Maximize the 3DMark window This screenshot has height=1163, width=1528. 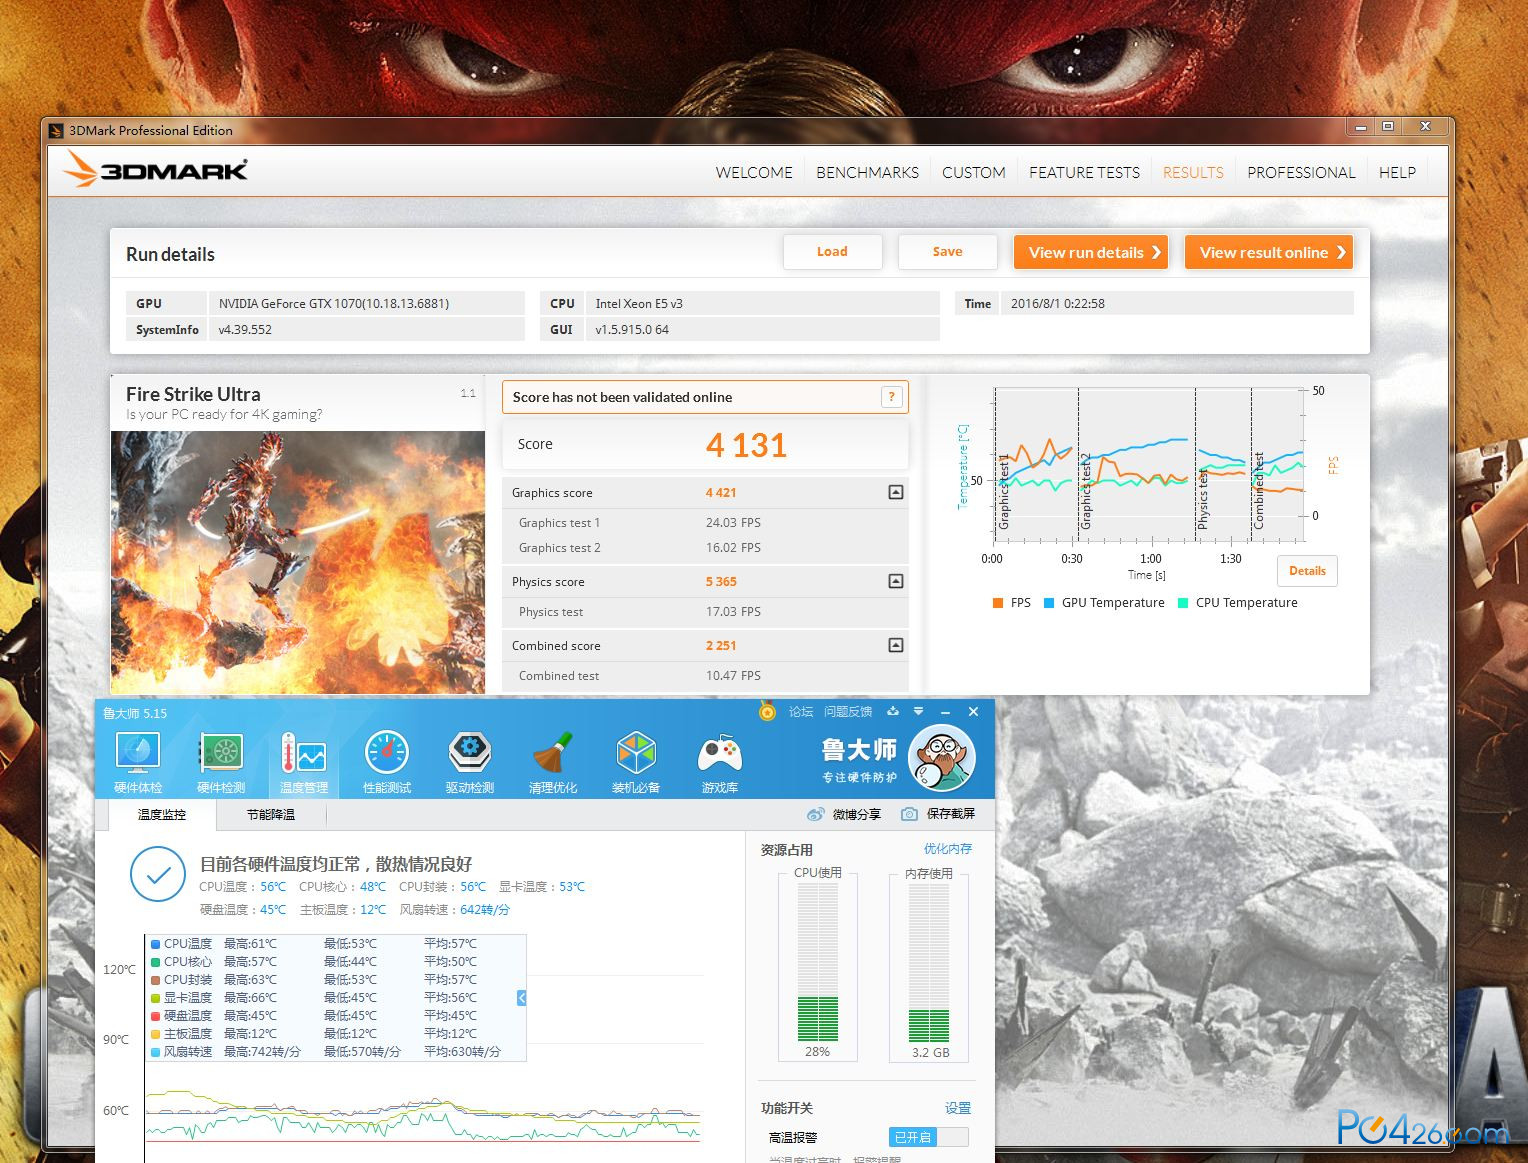pyautogui.click(x=1387, y=126)
